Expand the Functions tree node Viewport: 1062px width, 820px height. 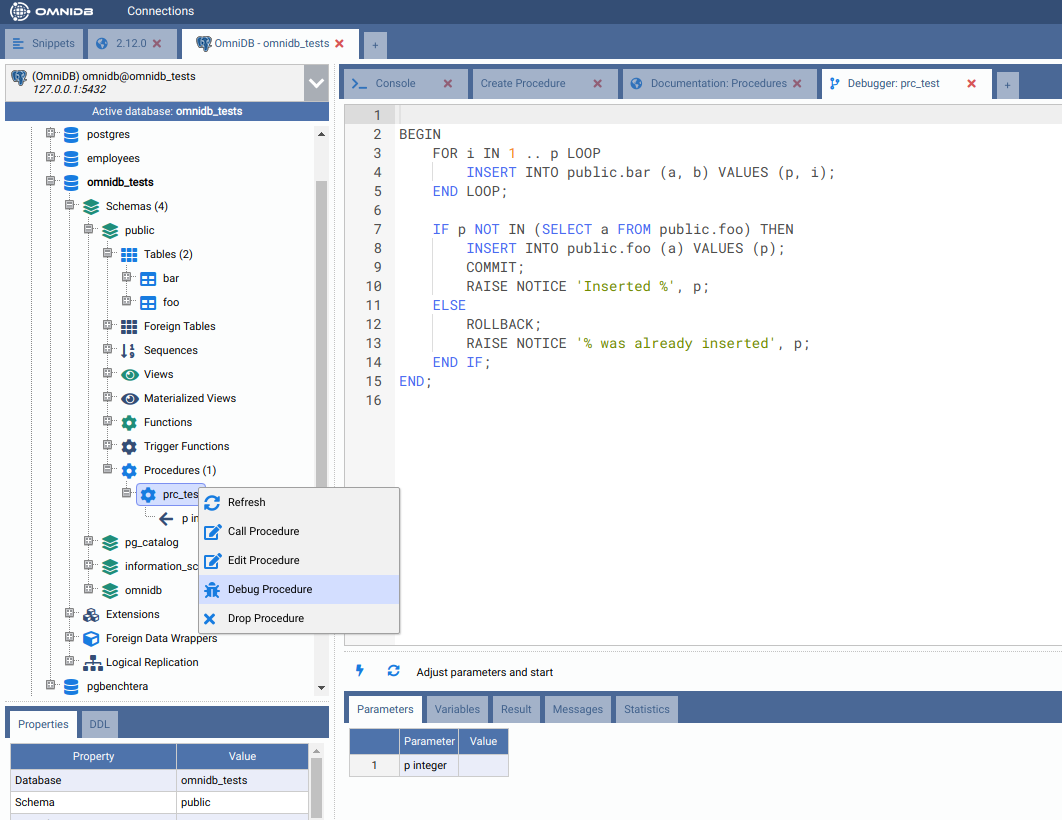coord(108,422)
